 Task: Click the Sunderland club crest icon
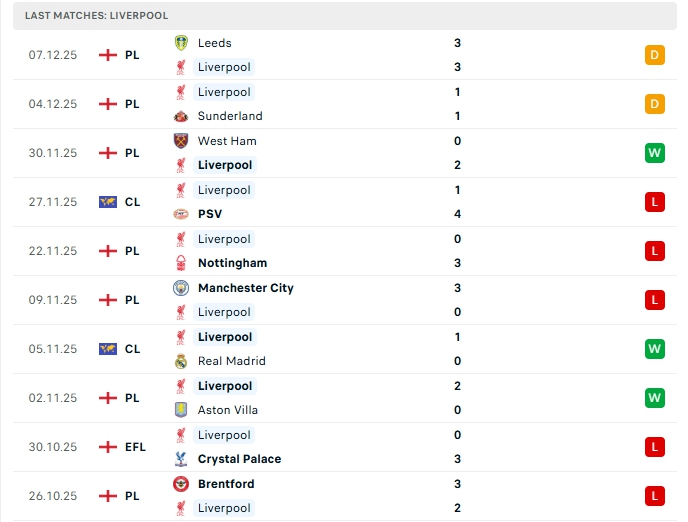[181, 116]
